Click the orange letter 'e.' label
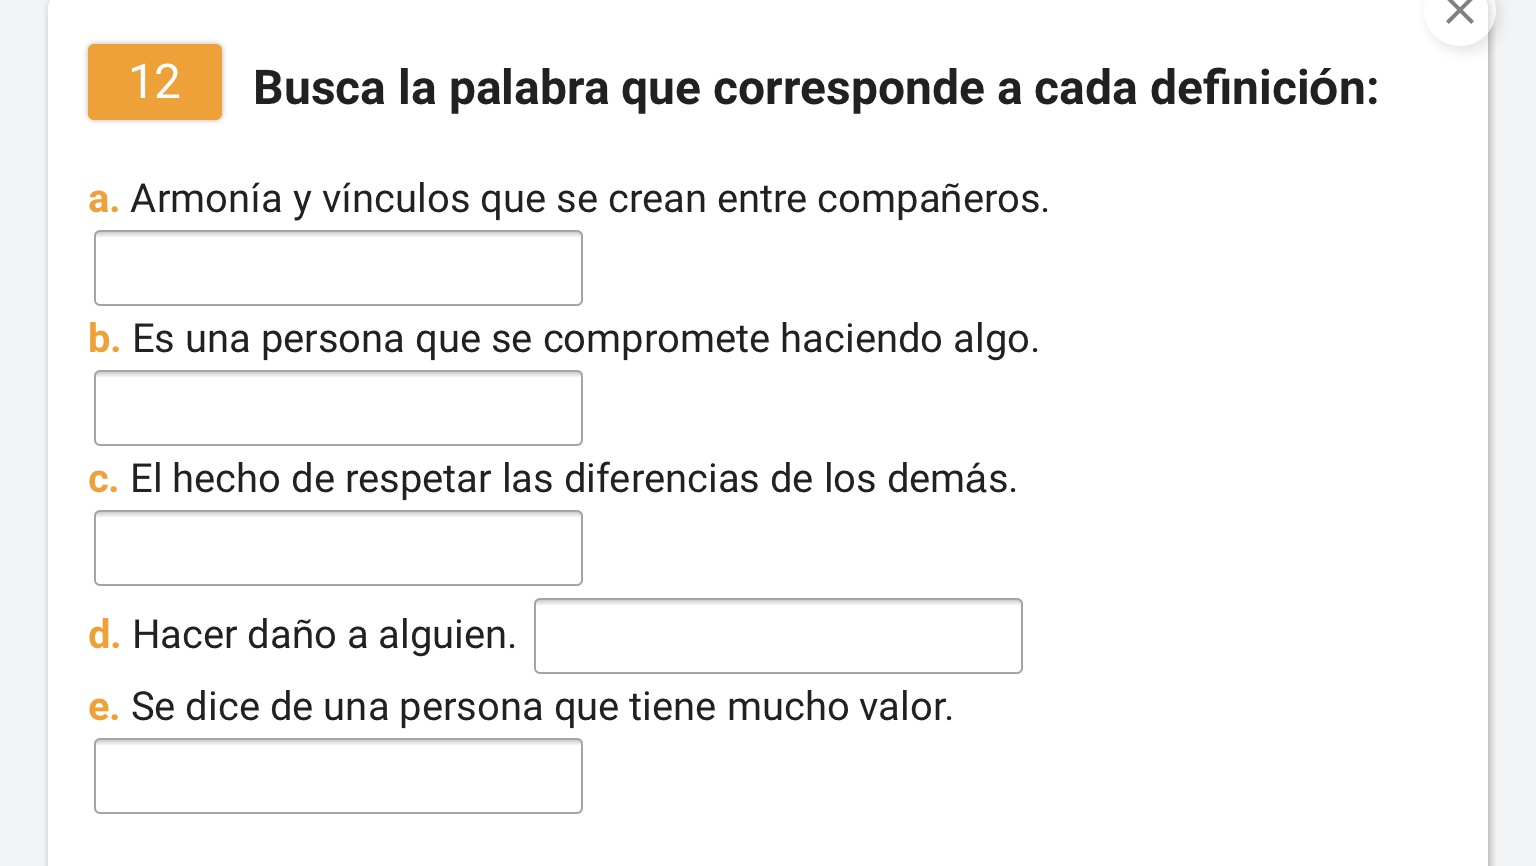1536x866 pixels. pyautogui.click(x=103, y=707)
